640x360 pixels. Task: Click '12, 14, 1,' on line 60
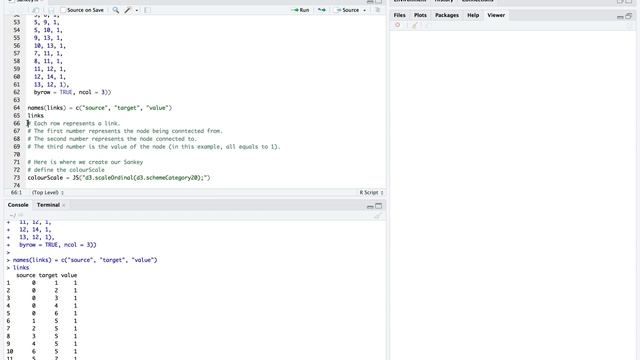pos(49,77)
